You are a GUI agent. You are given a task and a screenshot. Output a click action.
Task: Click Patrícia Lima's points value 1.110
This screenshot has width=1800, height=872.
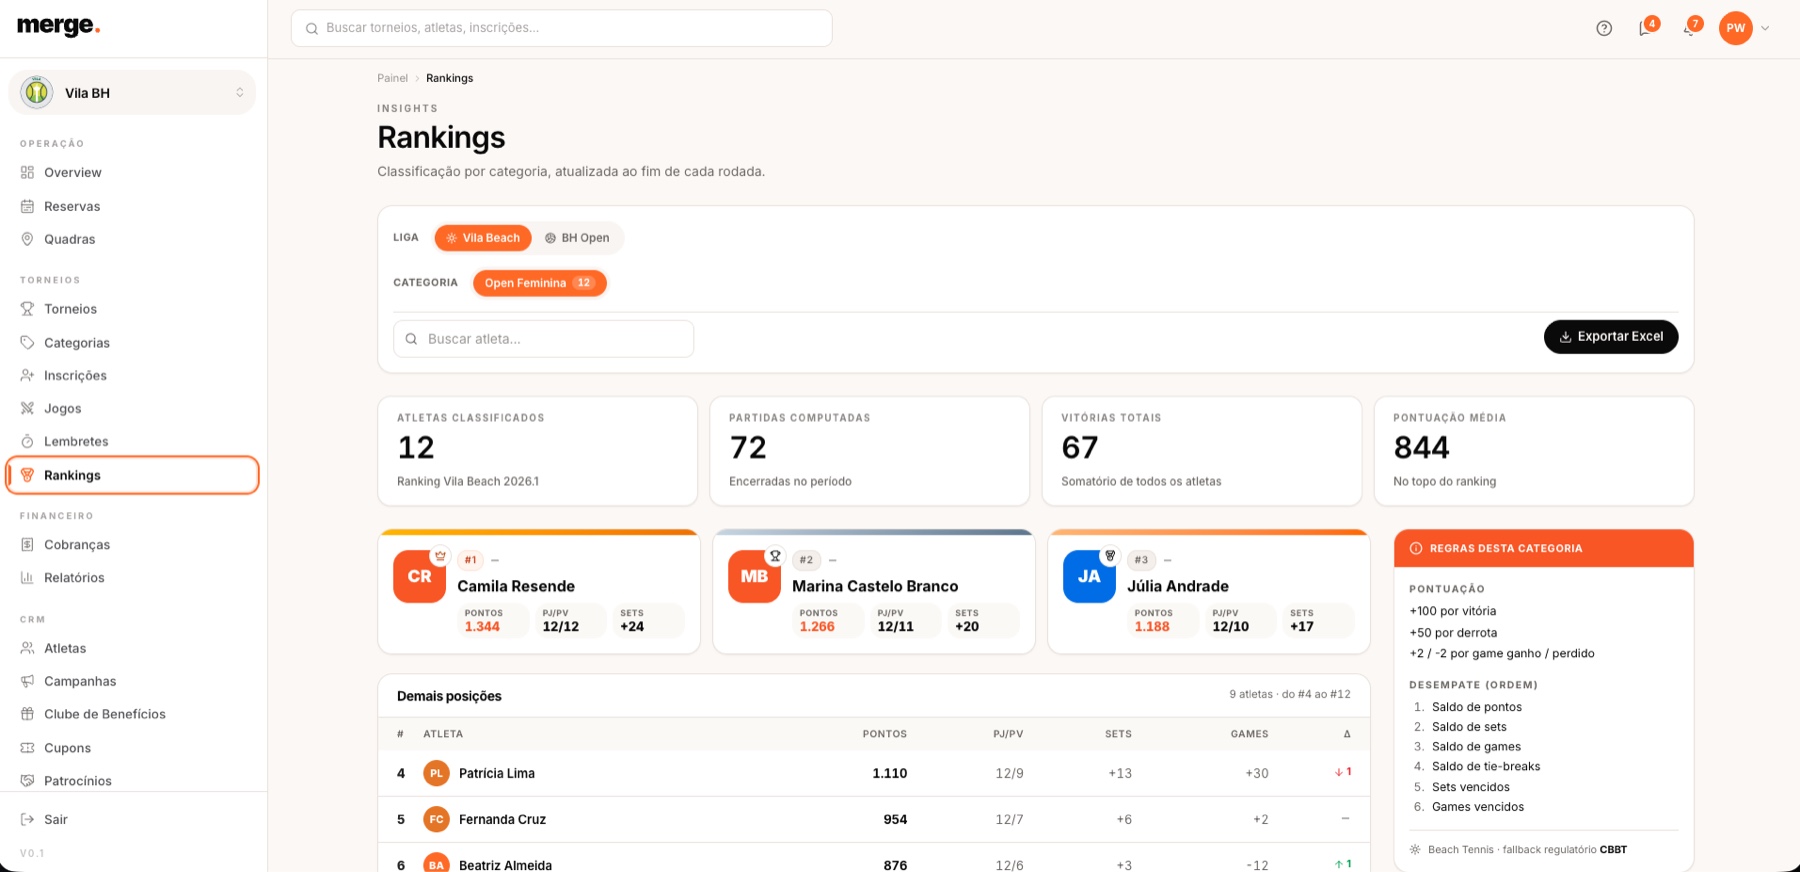tap(890, 773)
